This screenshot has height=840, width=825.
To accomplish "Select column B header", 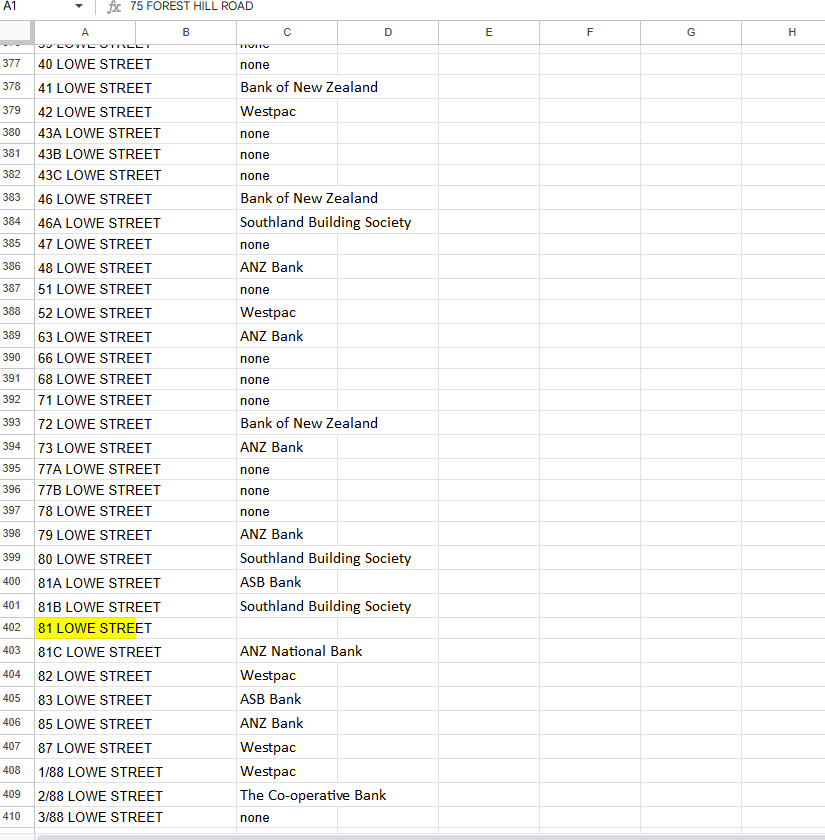I will 186,33.
